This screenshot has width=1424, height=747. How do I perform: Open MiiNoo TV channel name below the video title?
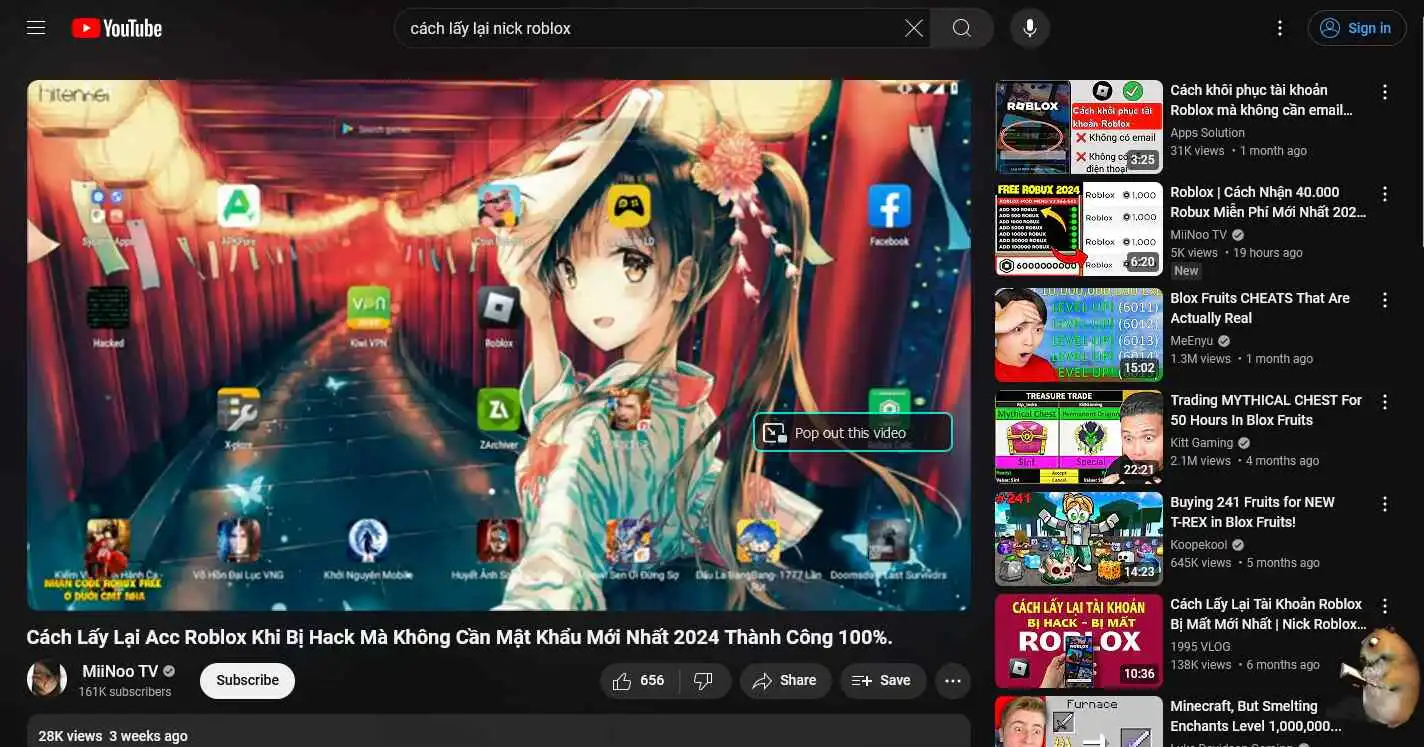[120, 671]
